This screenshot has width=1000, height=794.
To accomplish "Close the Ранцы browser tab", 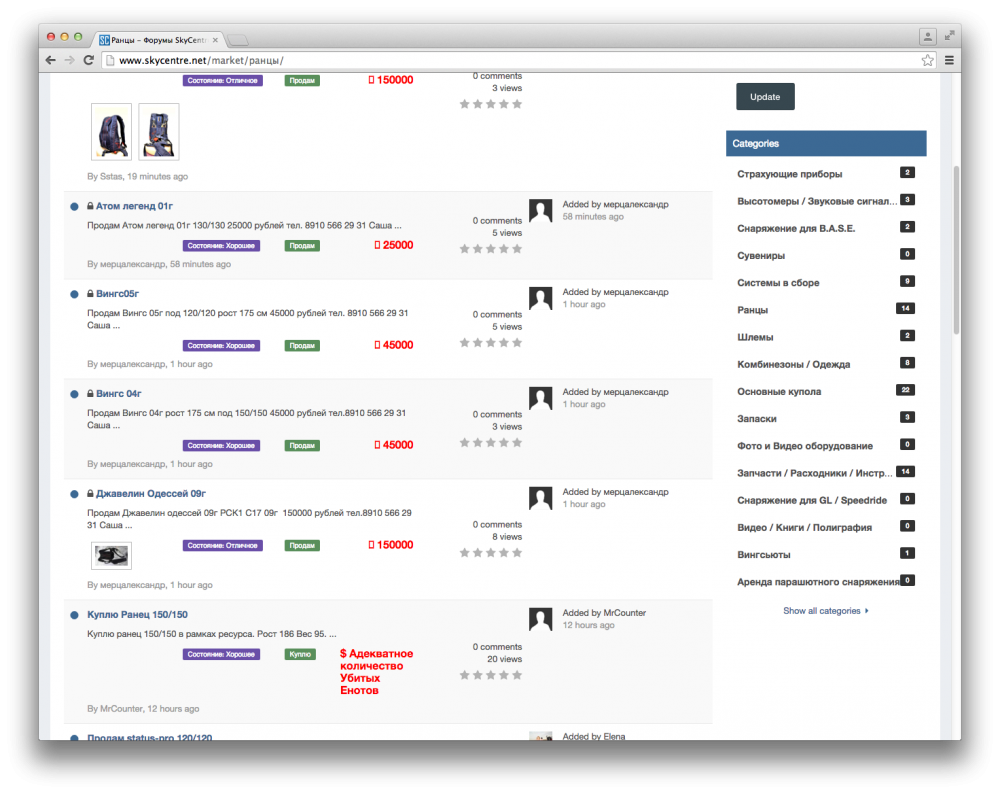I will [215, 40].
